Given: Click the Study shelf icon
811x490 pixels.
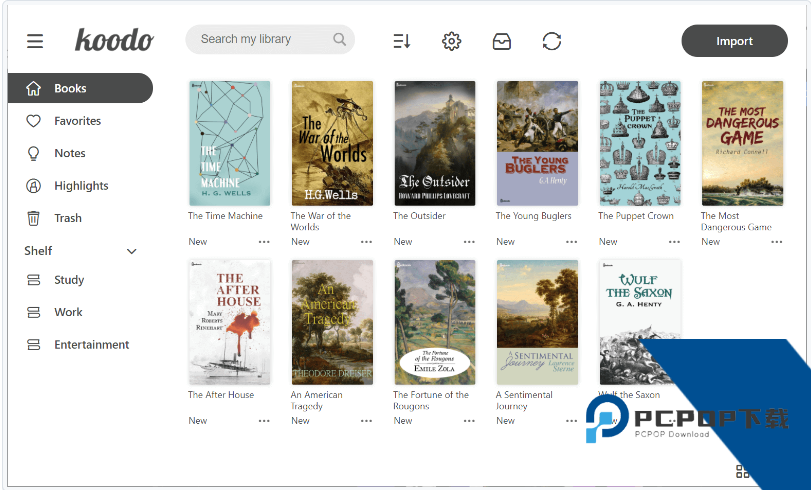Looking at the screenshot, I should click(34, 280).
